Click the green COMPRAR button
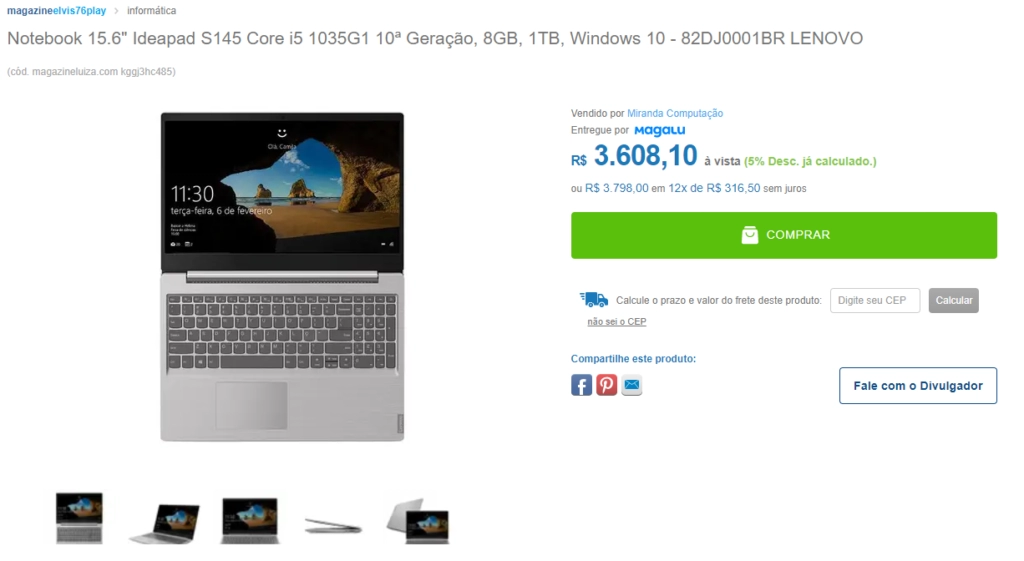Image resolution: width=1024 pixels, height=561 pixels. pos(784,235)
